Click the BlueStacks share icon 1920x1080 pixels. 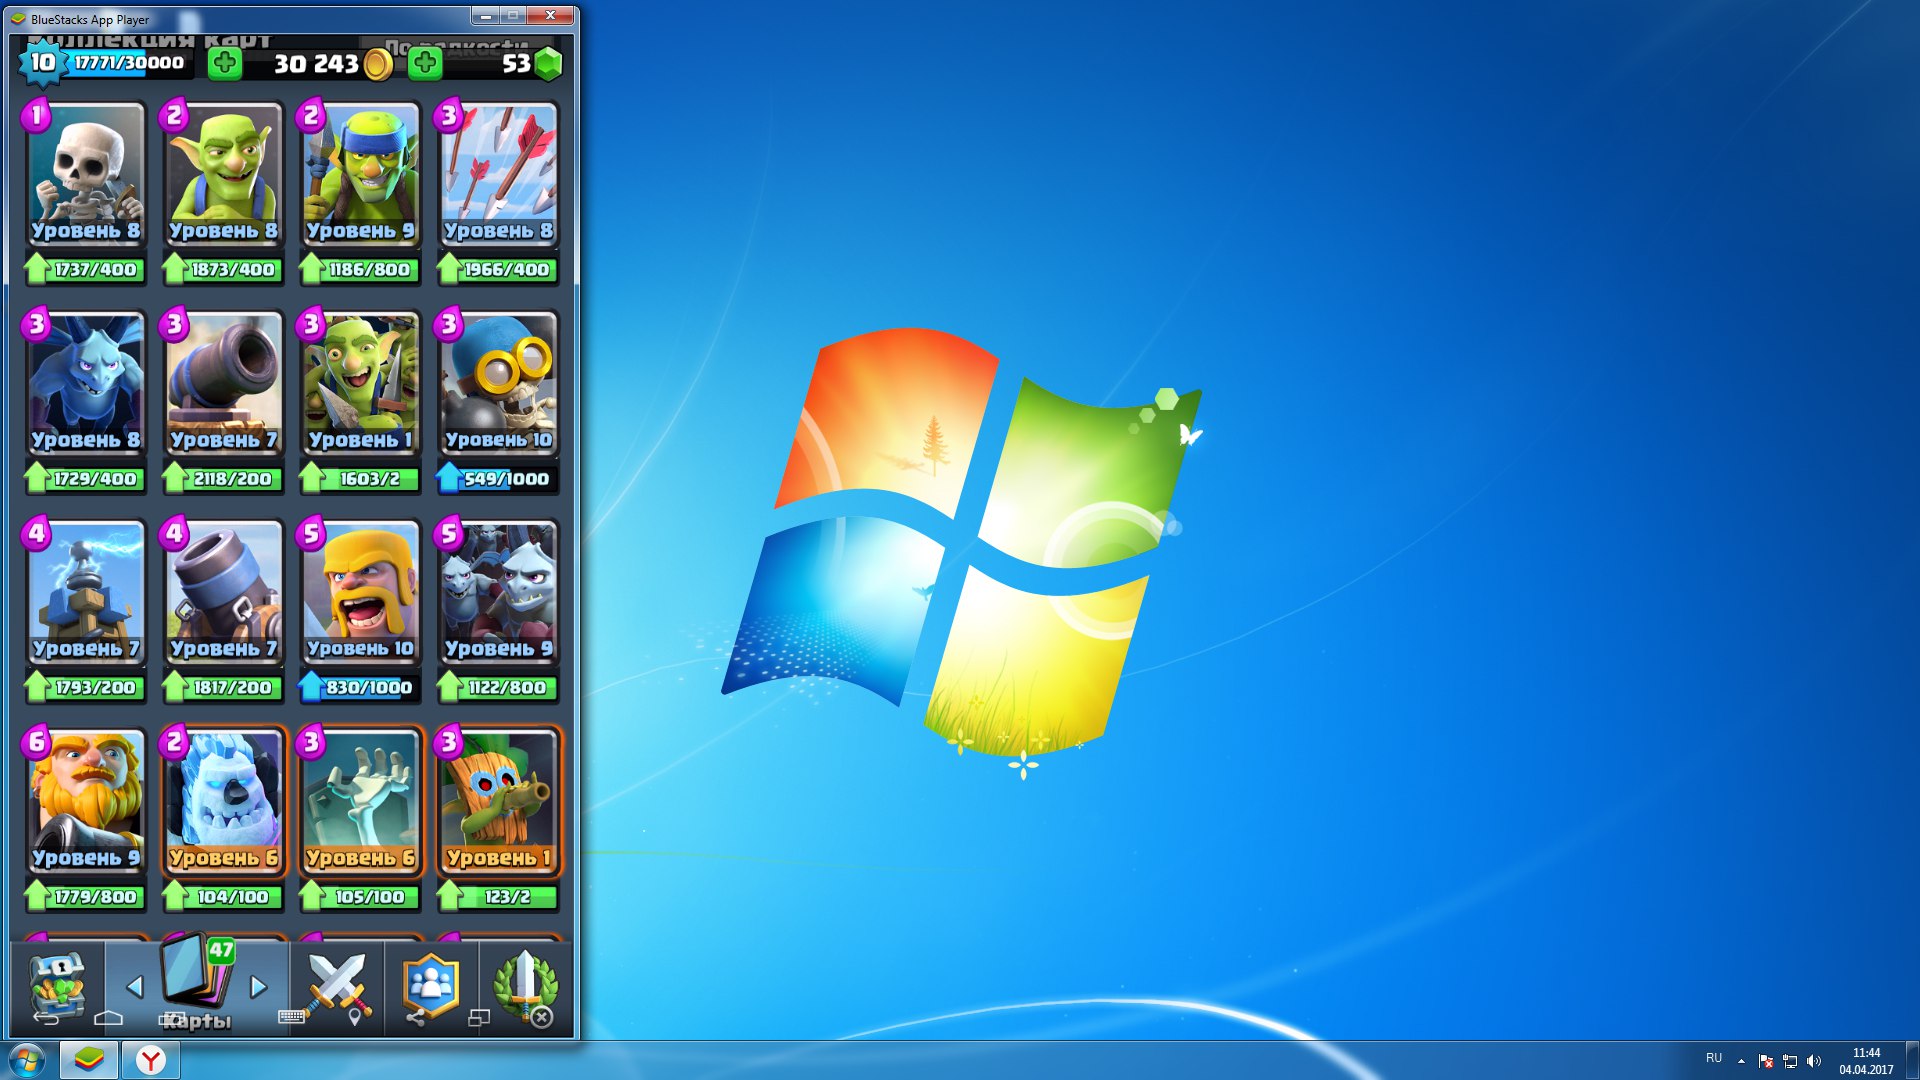415,1018
